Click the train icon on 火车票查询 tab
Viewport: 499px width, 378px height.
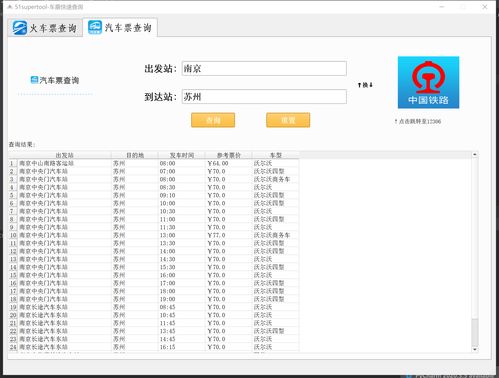[x=20, y=28]
